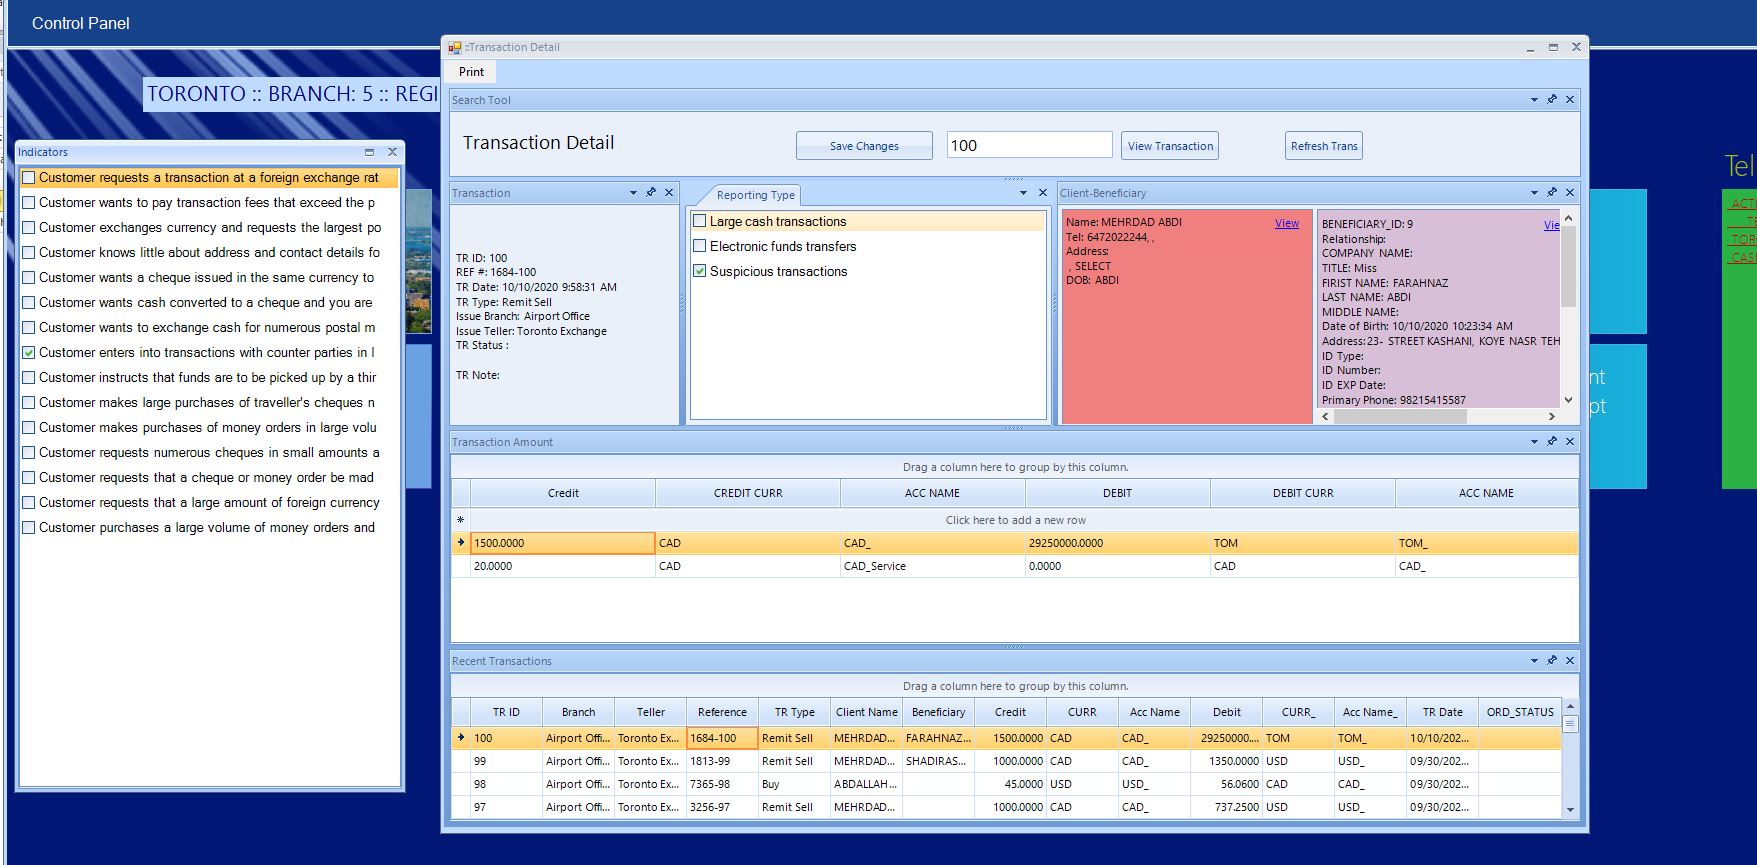Restore the Indicators panel window
This screenshot has width=1757, height=865.
tap(369, 152)
